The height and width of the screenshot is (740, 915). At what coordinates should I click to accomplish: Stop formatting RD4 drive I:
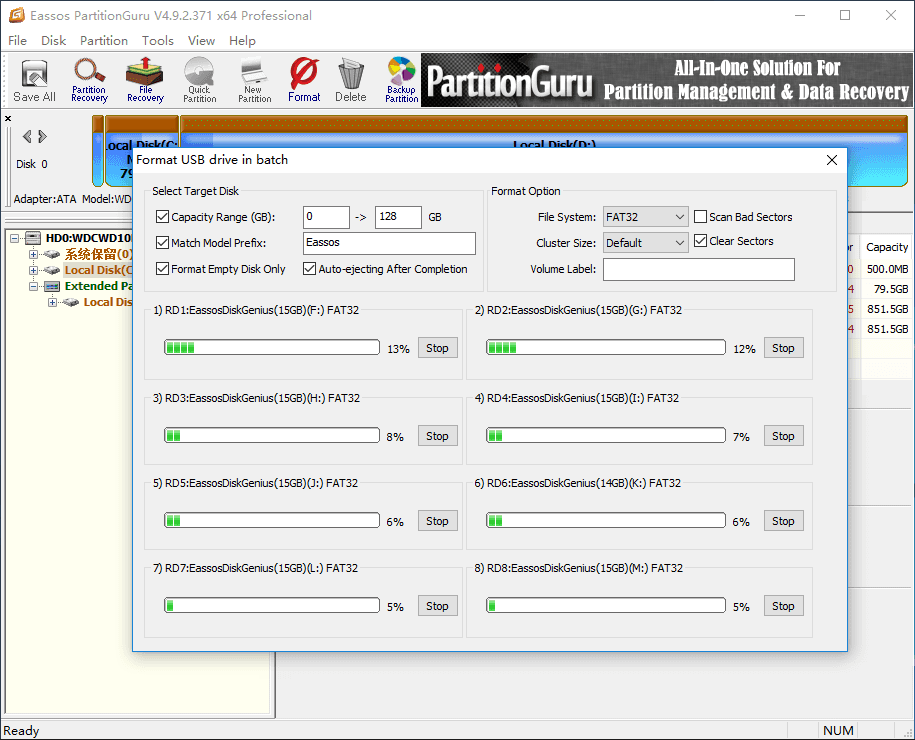[x=784, y=436]
